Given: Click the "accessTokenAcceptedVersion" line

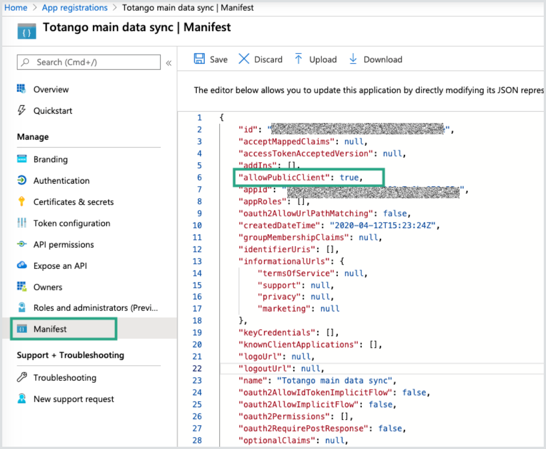Looking at the screenshot, I should [322, 153].
